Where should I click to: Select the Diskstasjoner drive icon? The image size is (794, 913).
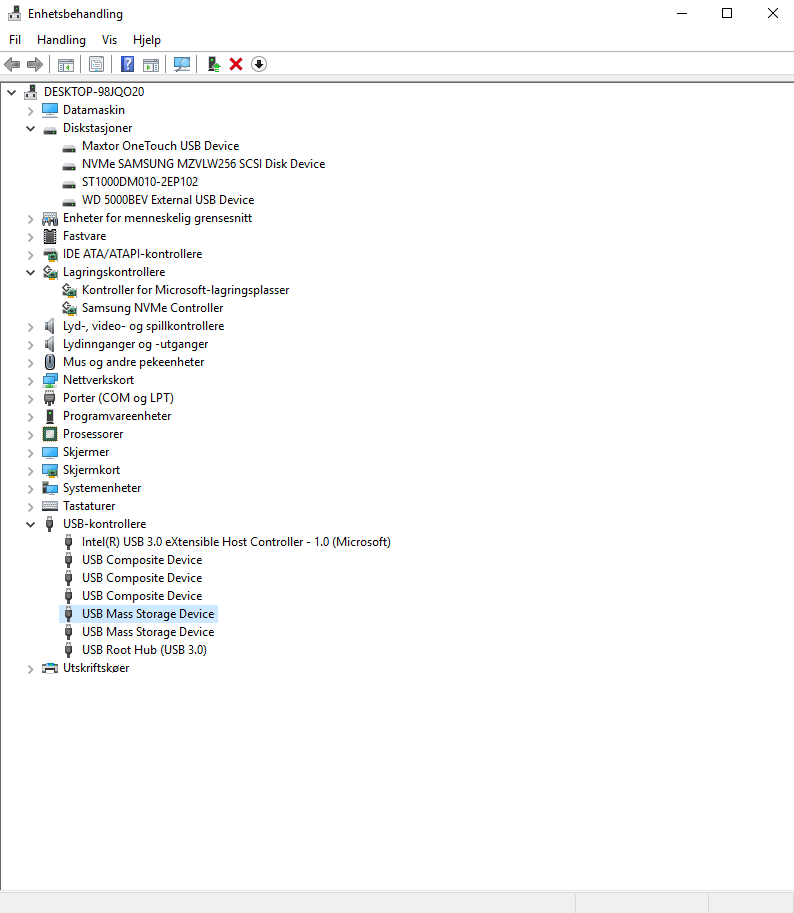[x=50, y=129]
